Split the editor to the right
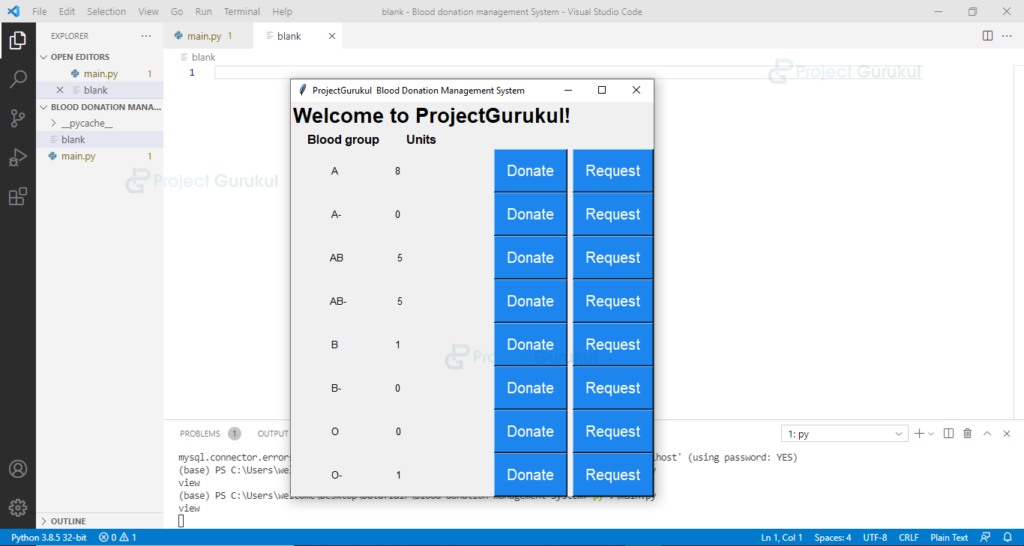The image size is (1024, 546). [x=987, y=36]
